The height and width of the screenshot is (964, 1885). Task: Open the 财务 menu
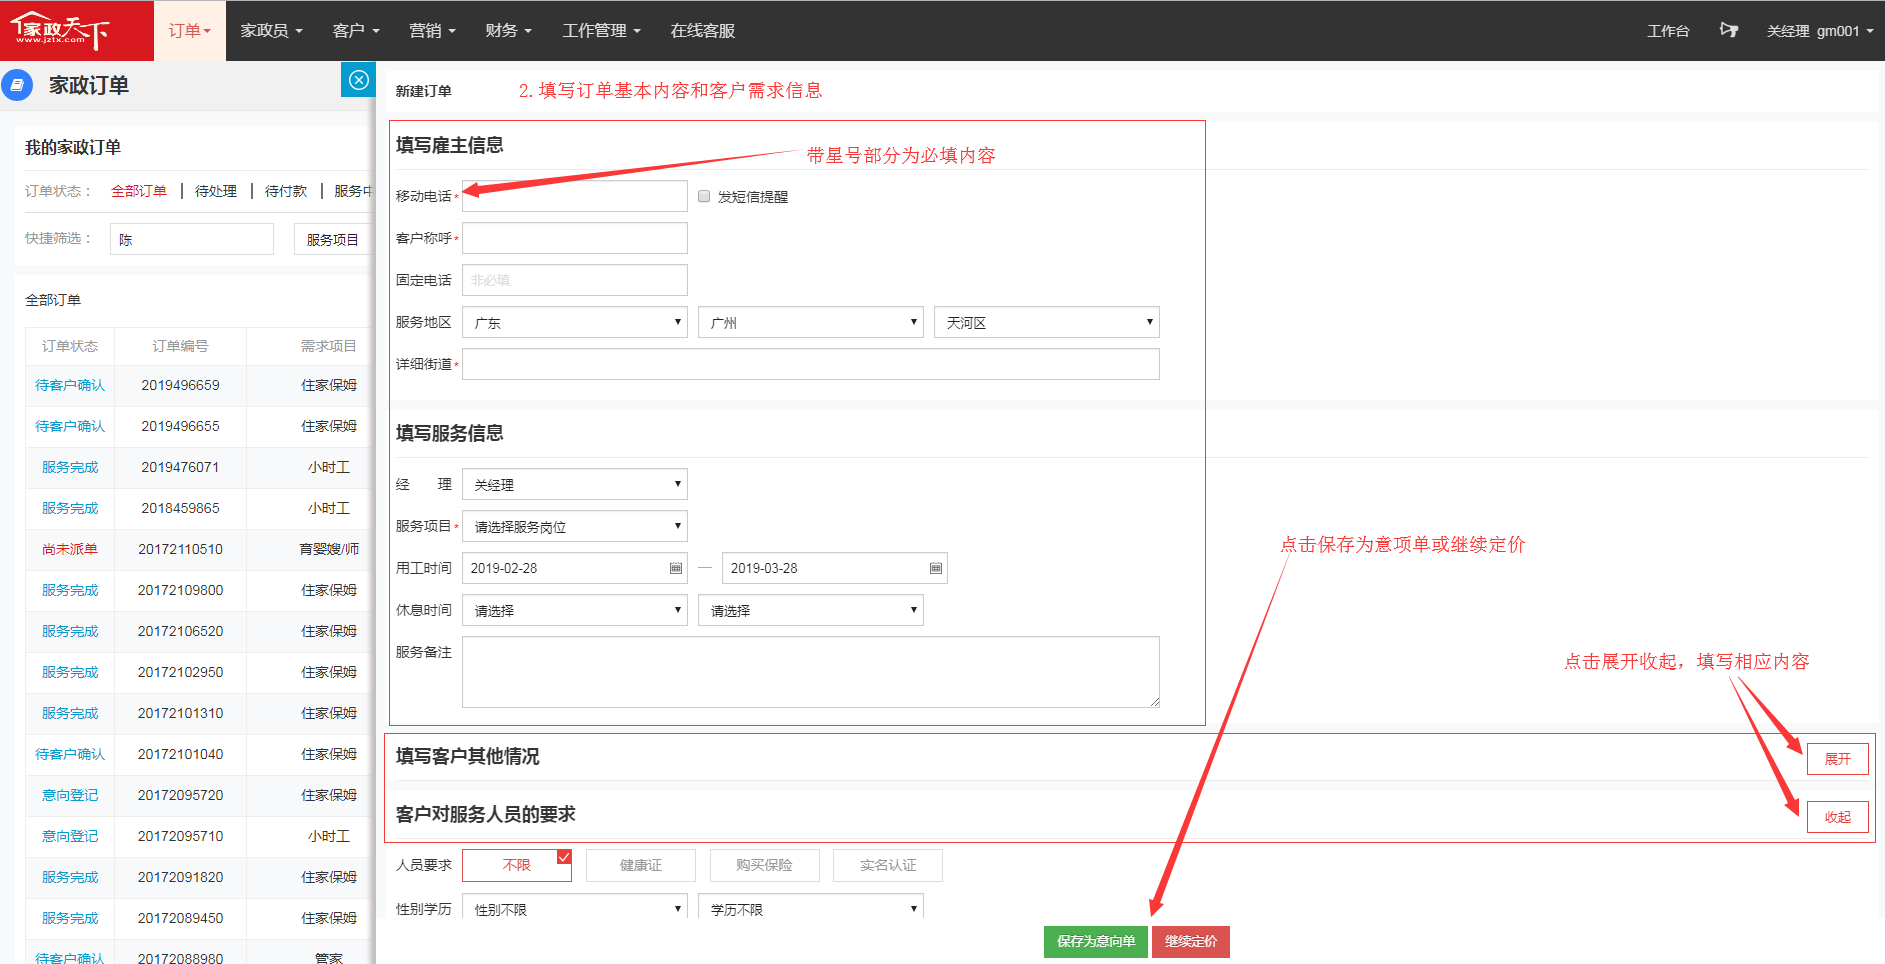[x=508, y=30]
